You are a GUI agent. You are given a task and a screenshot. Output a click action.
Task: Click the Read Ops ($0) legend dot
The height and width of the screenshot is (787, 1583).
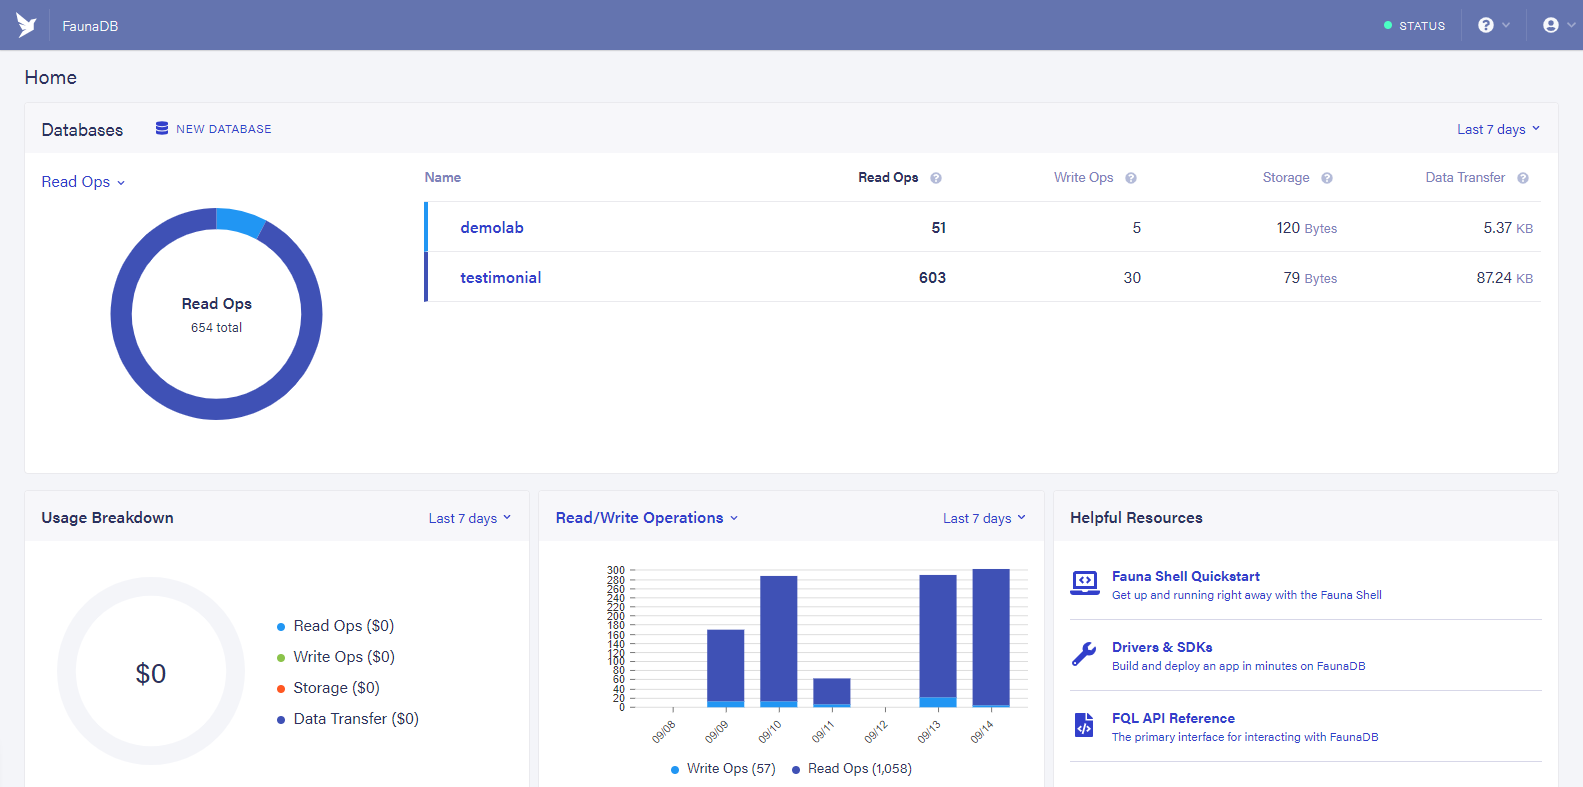[281, 627]
